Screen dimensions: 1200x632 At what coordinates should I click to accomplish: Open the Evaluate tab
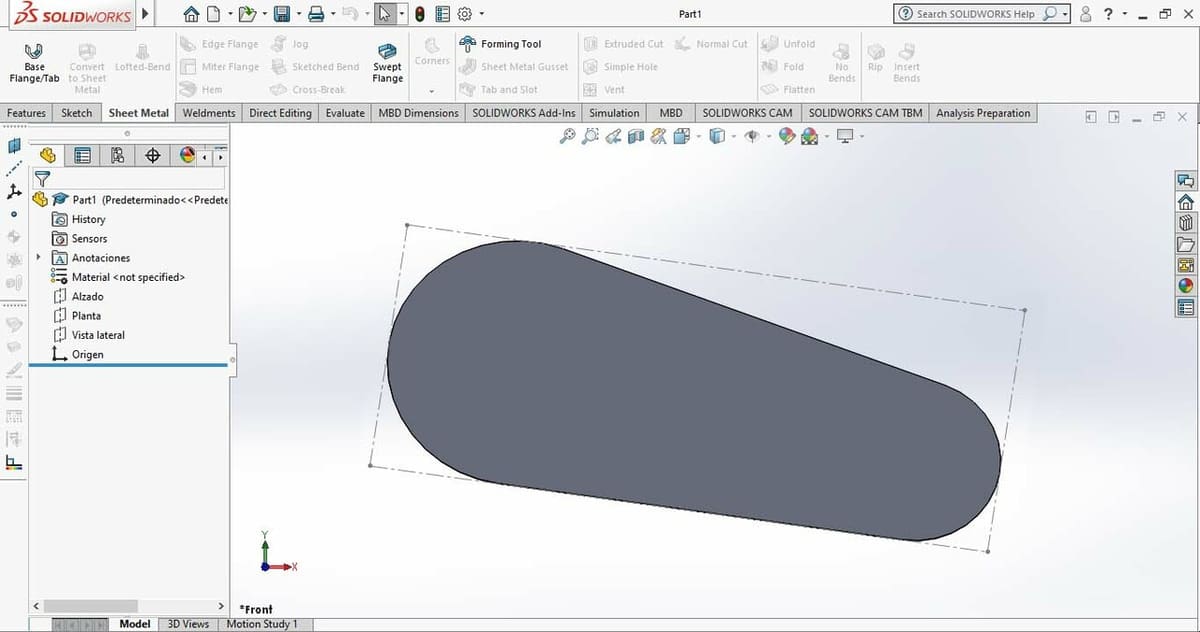345,113
